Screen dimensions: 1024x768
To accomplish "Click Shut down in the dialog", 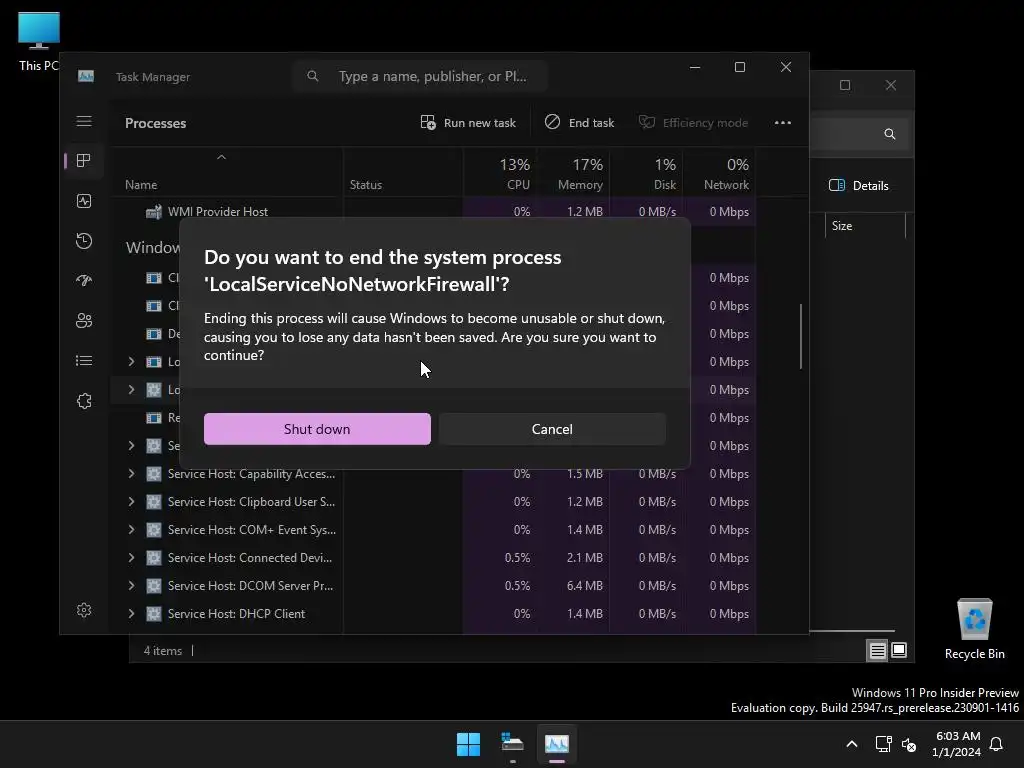I will [x=317, y=429].
